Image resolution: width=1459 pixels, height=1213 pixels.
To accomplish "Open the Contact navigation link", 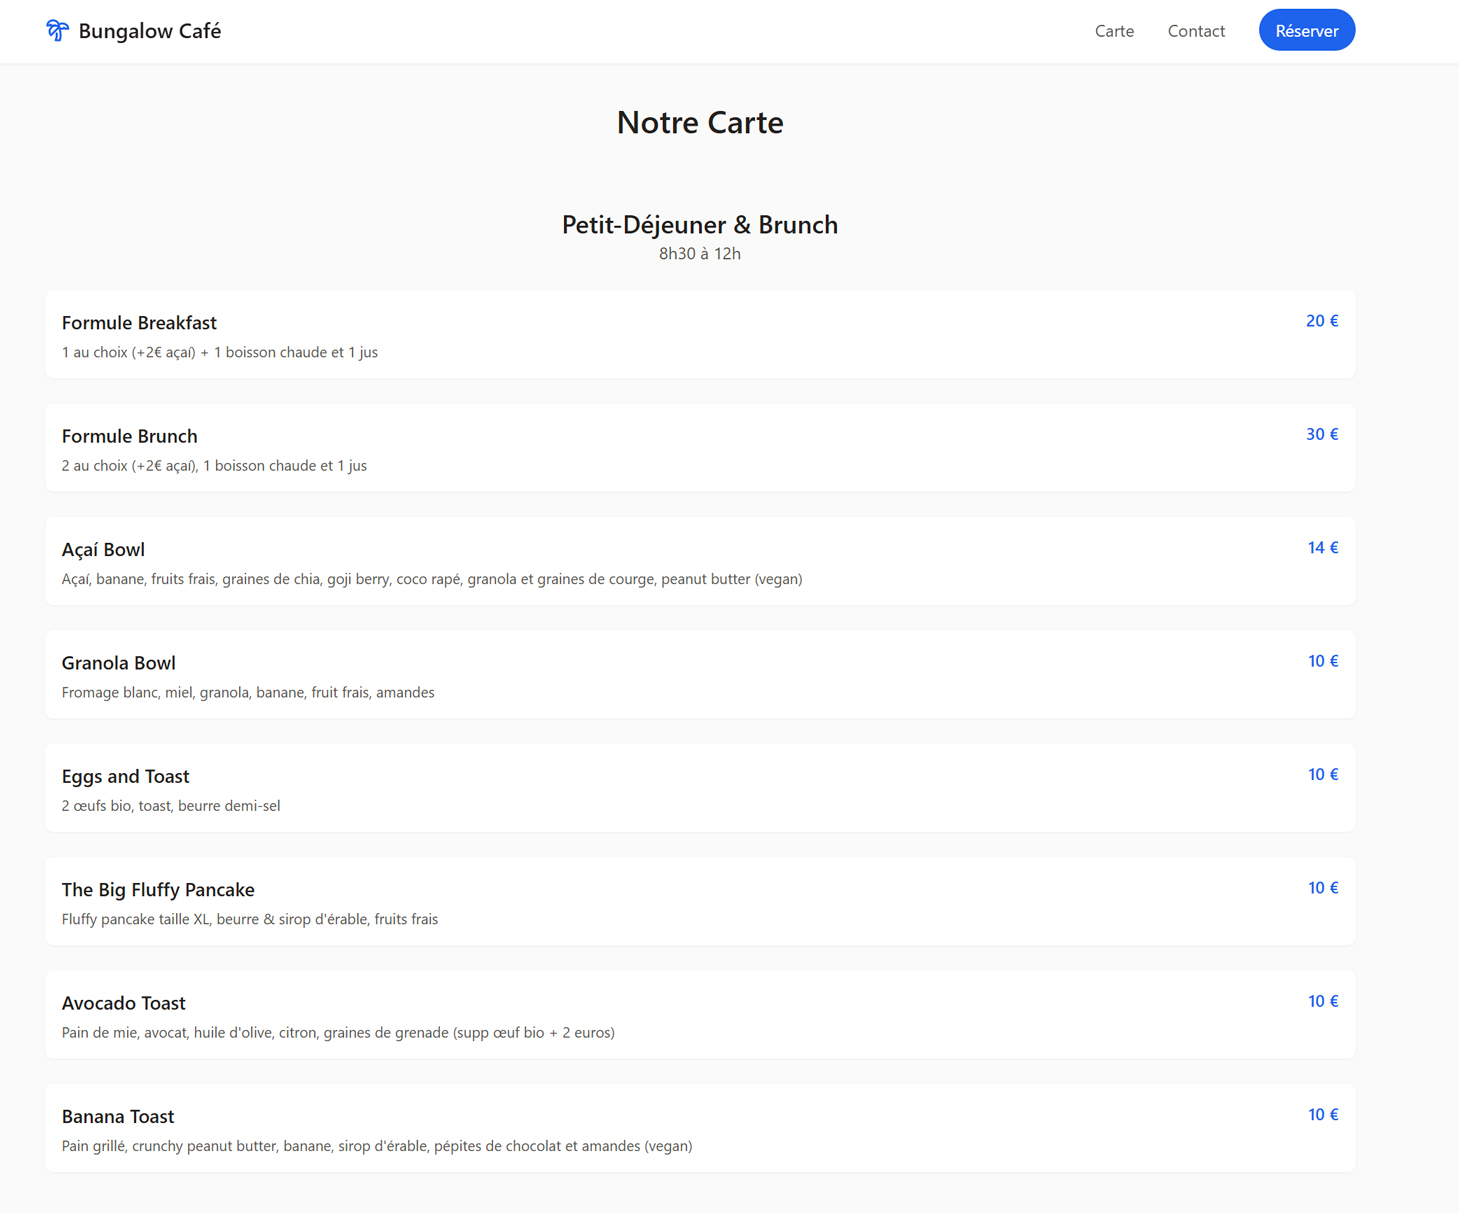I will click(x=1195, y=31).
